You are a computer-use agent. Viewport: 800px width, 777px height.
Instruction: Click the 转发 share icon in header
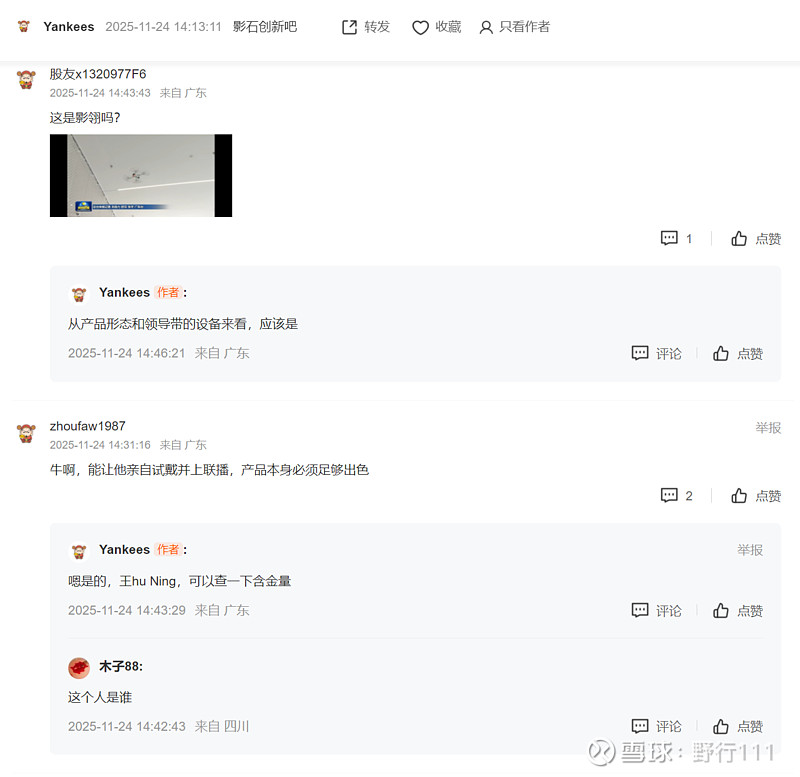click(x=349, y=27)
